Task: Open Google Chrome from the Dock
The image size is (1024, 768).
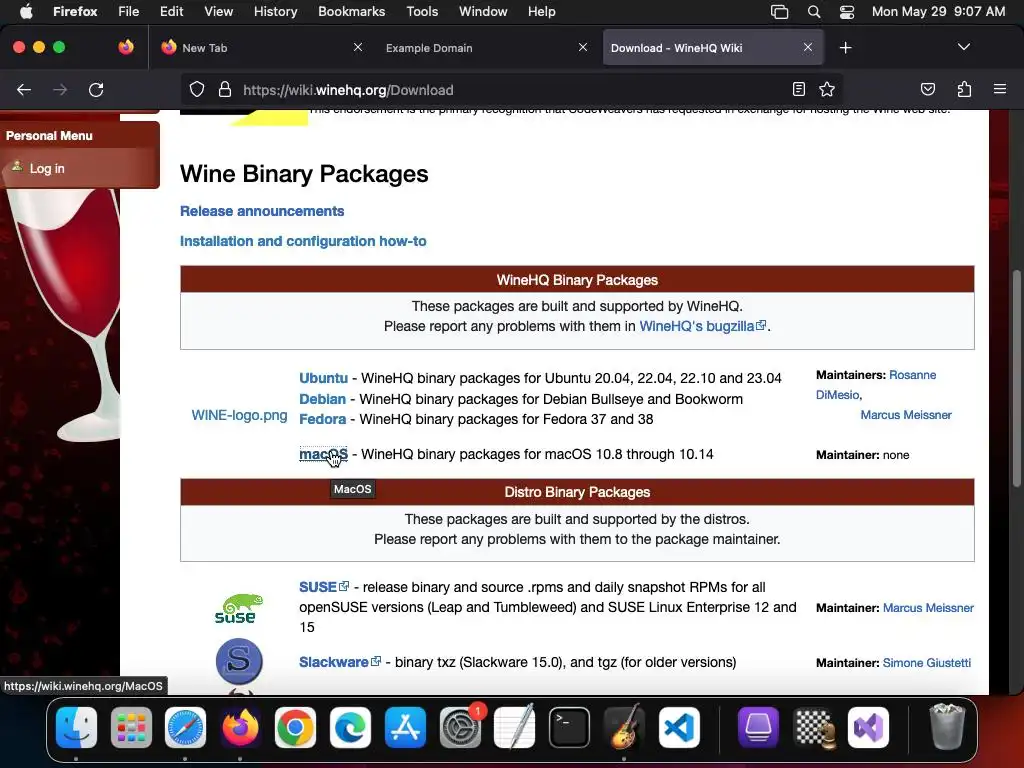Action: 295,728
